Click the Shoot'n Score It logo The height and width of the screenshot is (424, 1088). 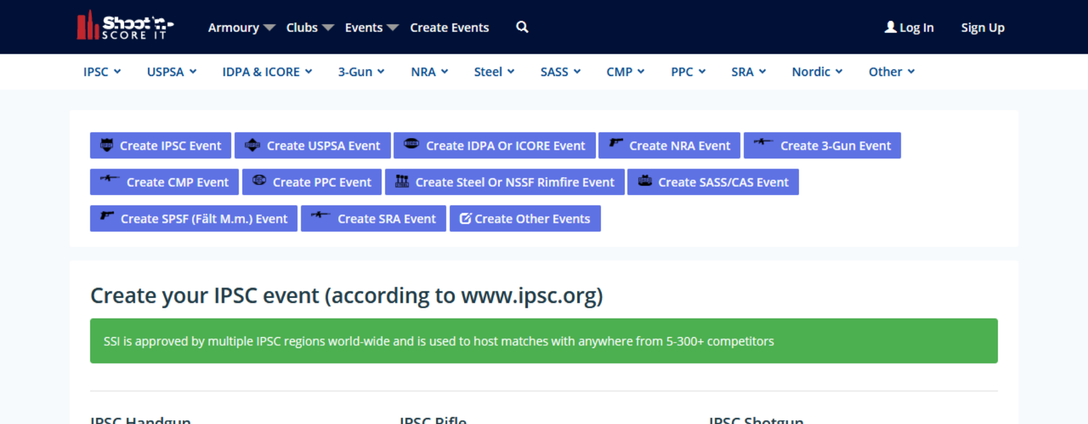click(125, 26)
